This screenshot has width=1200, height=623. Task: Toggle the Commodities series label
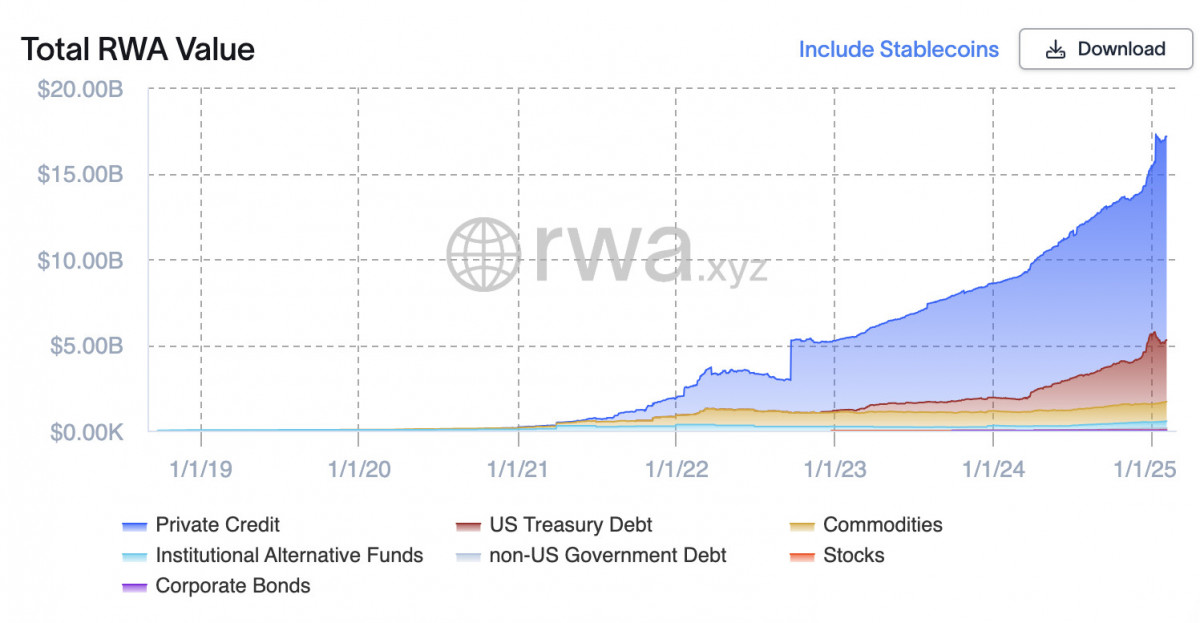(x=883, y=524)
